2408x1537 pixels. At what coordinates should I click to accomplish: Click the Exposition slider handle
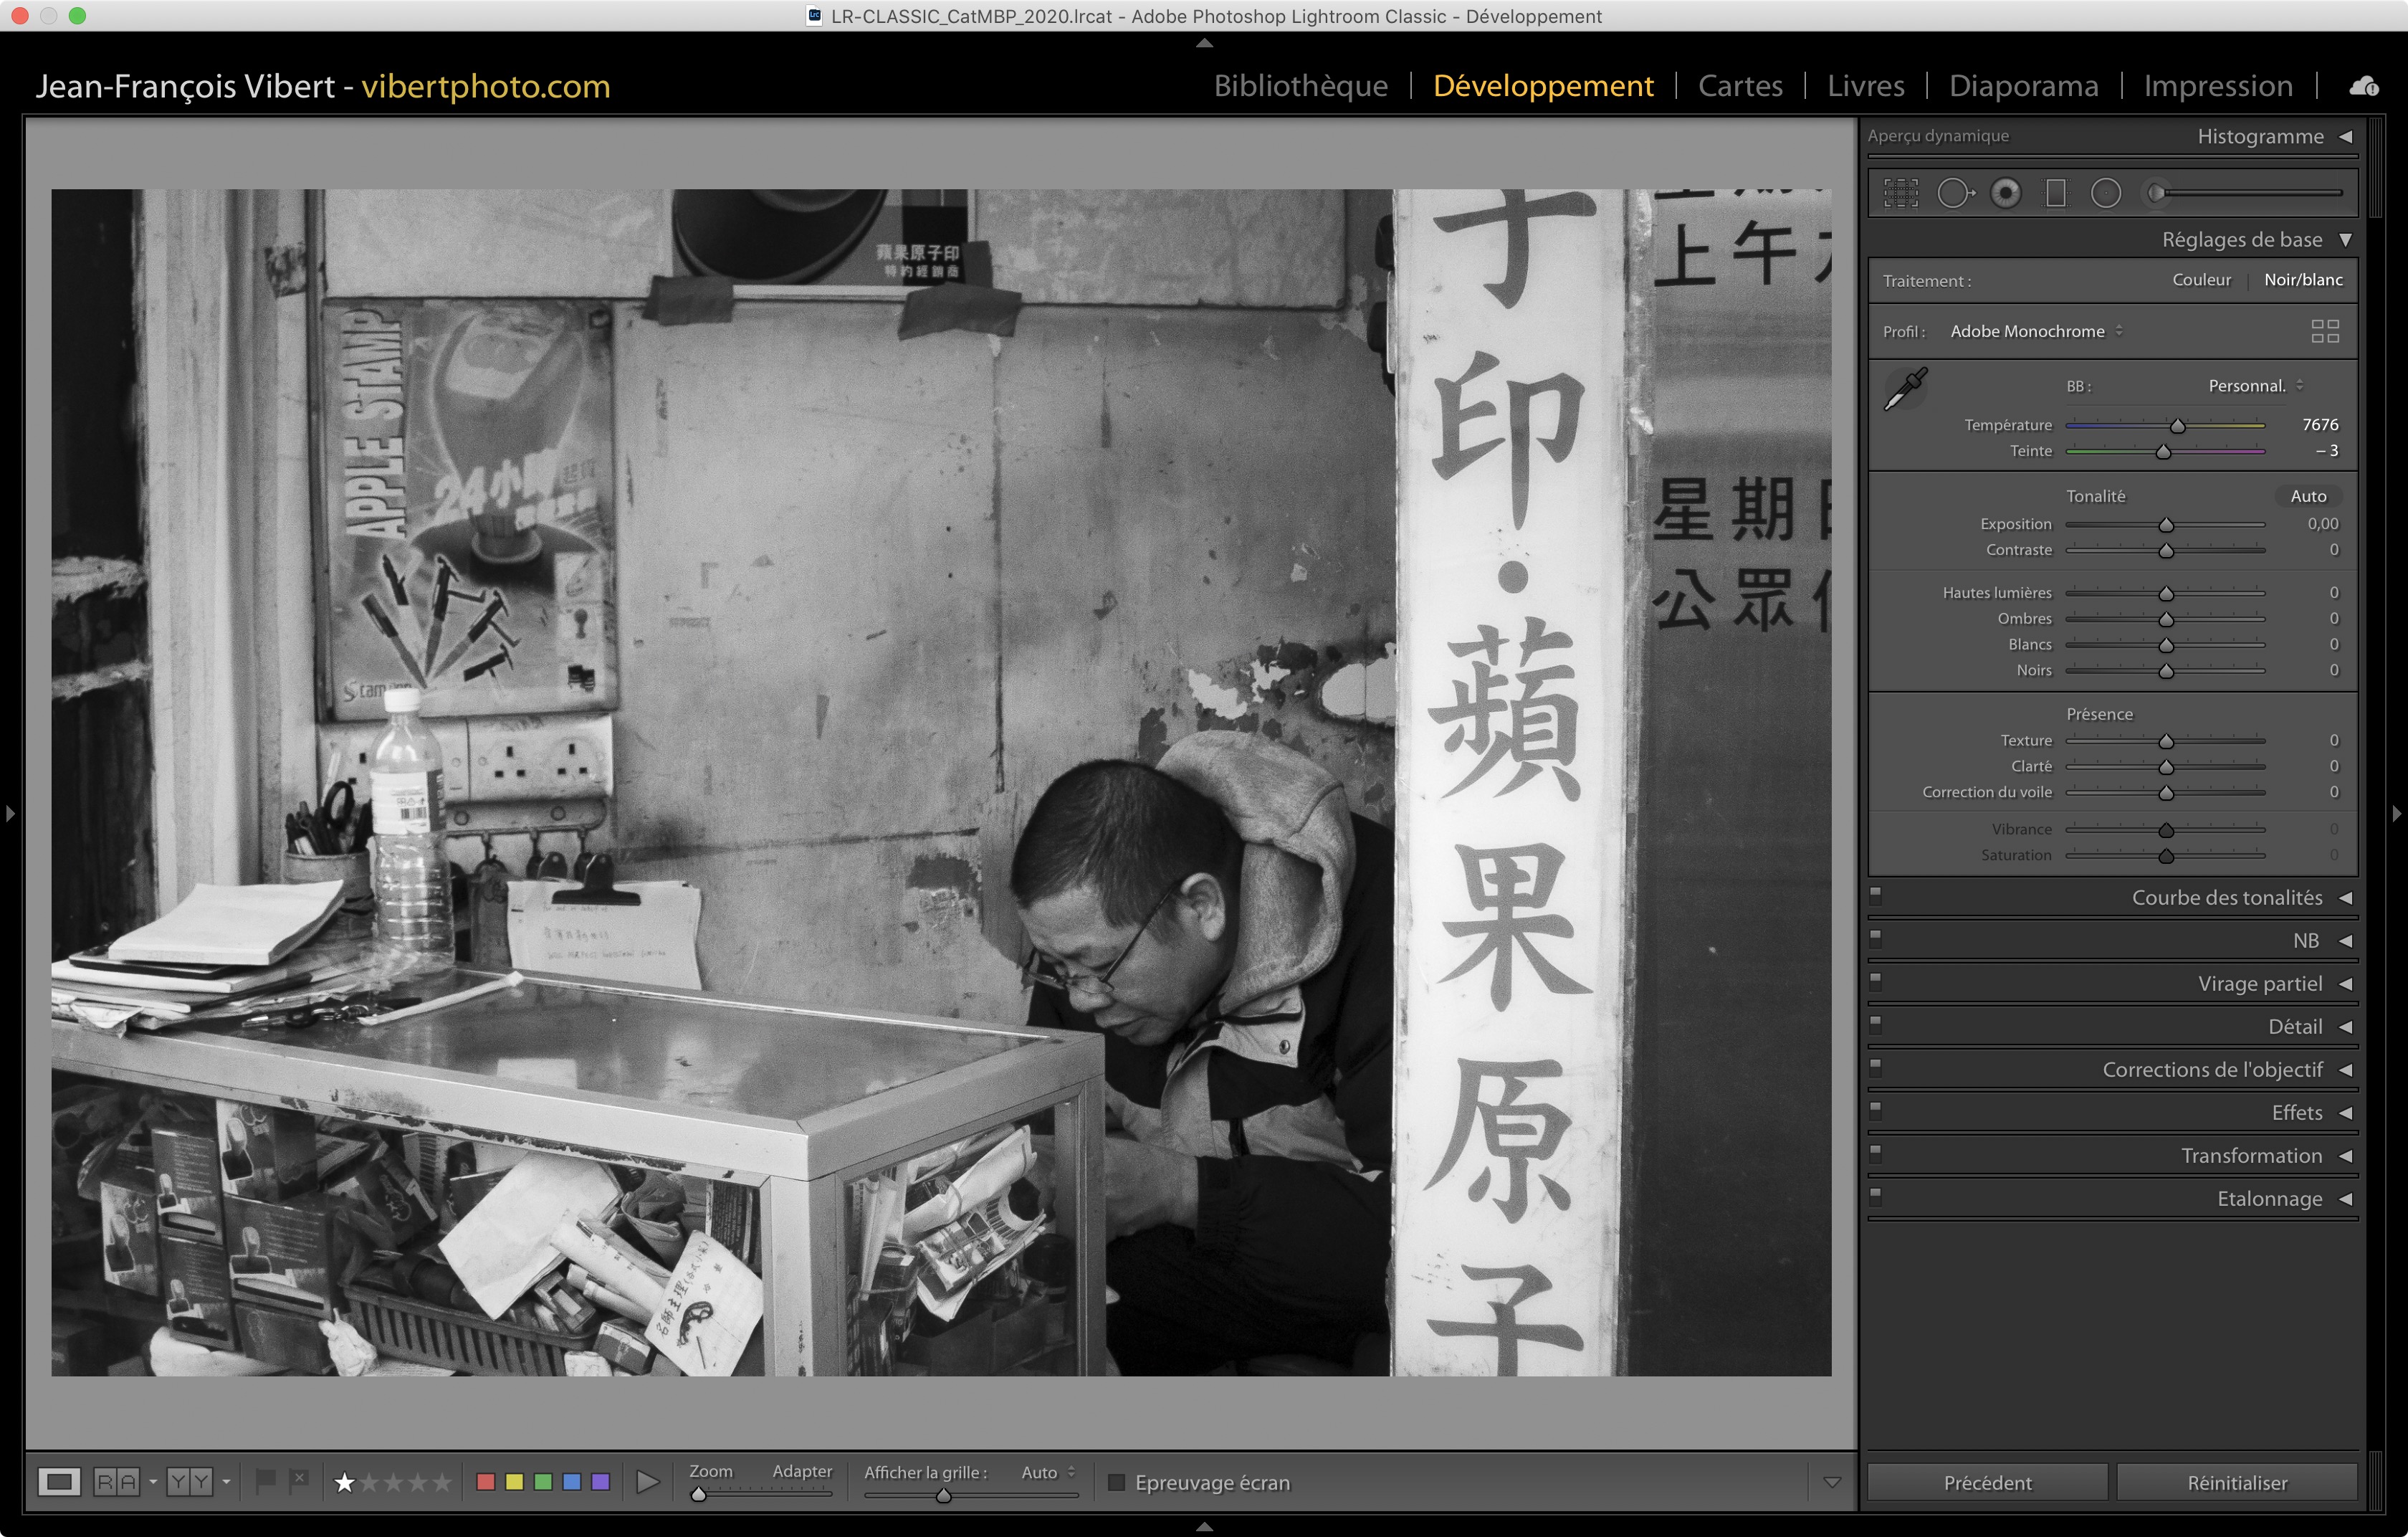2166,526
